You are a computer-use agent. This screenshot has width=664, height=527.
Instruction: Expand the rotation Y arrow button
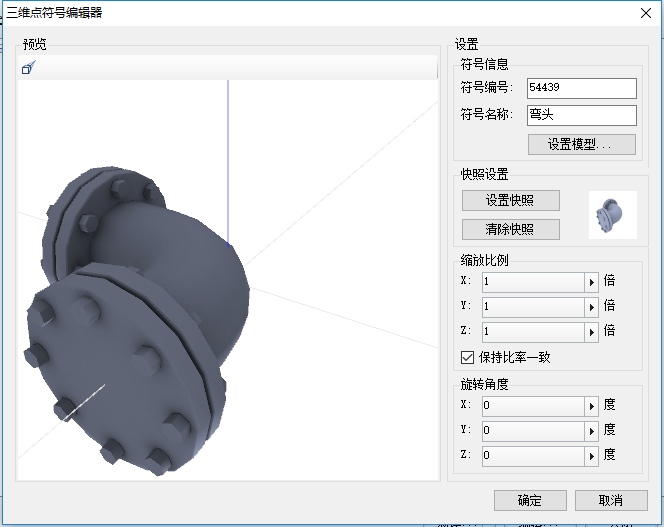tap(592, 431)
